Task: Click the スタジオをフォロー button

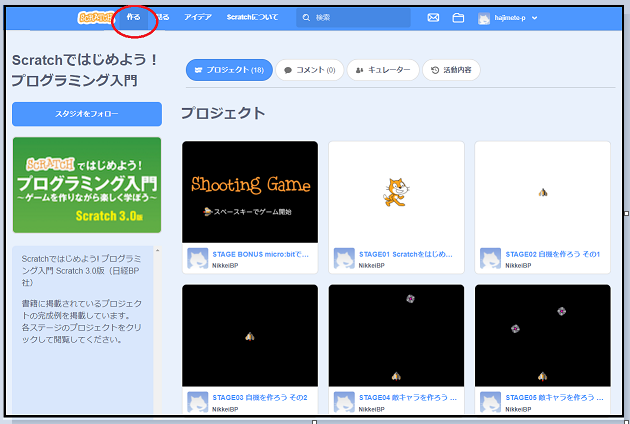Action: (x=87, y=114)
